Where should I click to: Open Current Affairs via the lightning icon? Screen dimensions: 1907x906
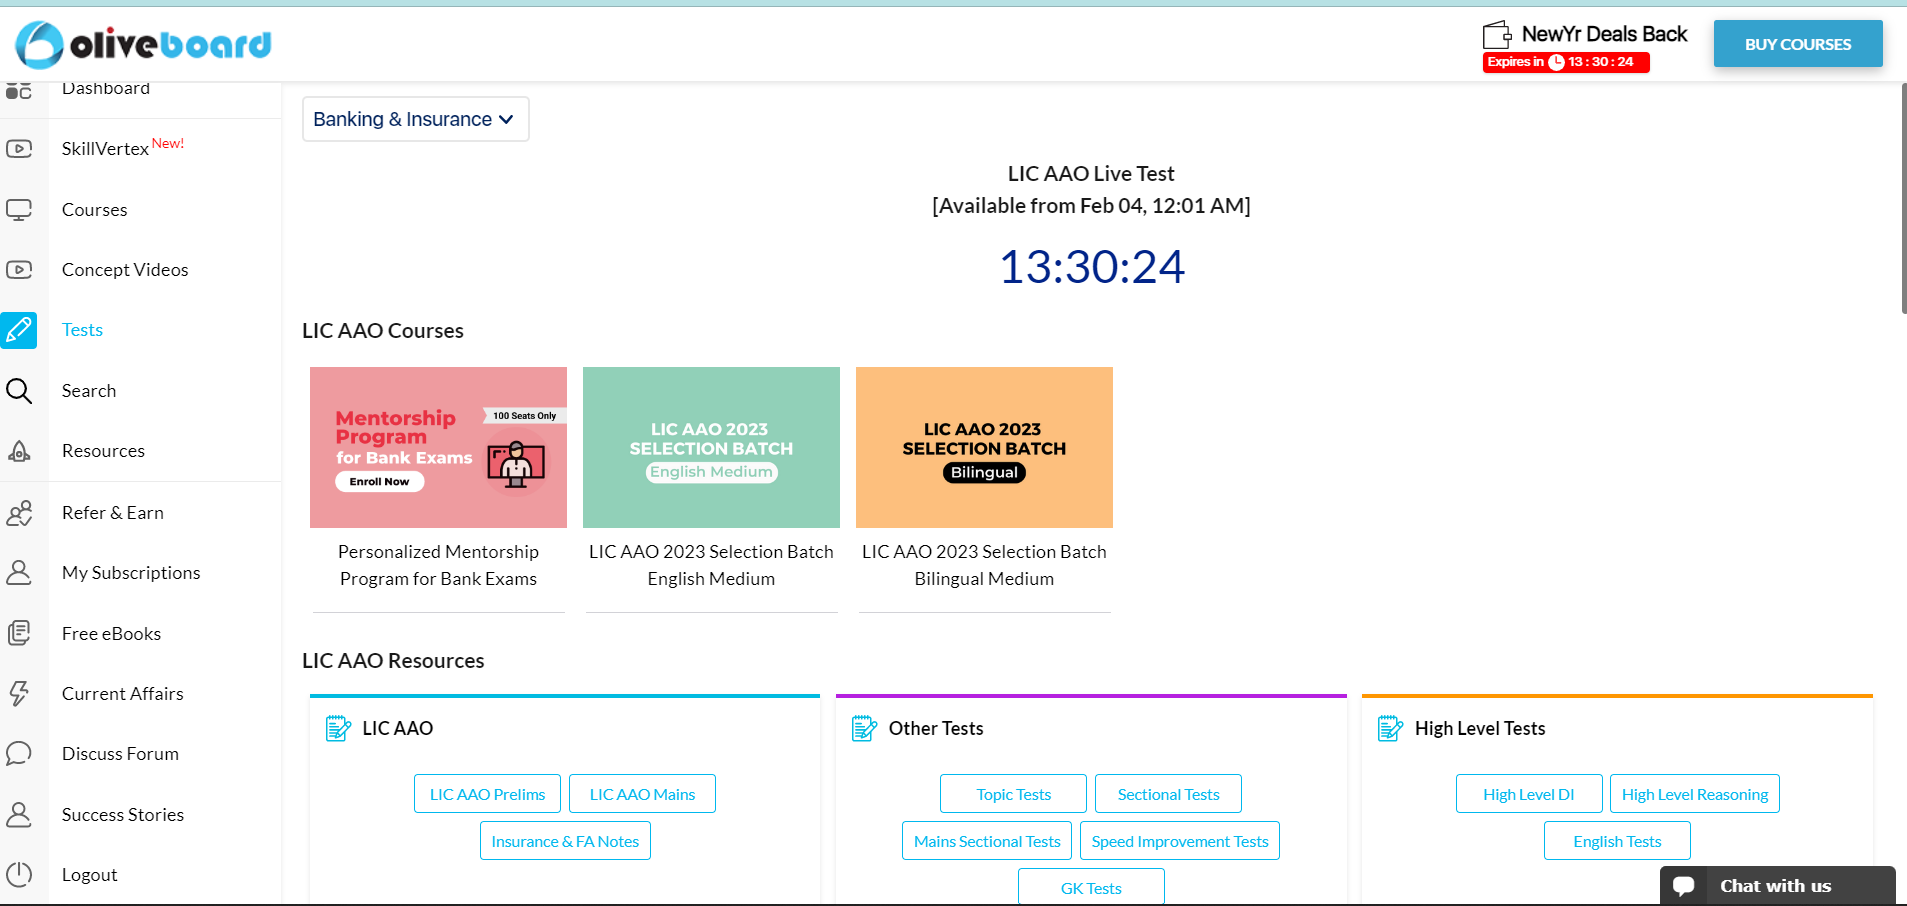click(19, 693)
